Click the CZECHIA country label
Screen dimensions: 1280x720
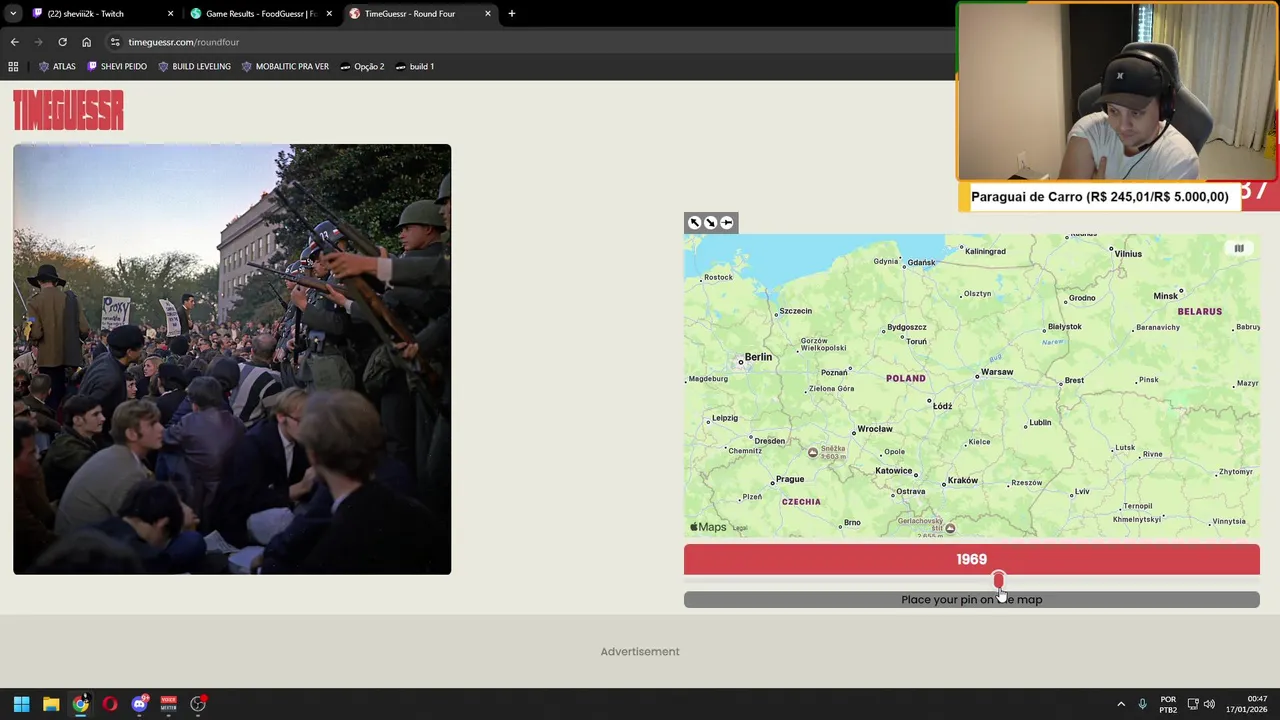(x=801, y=502)
